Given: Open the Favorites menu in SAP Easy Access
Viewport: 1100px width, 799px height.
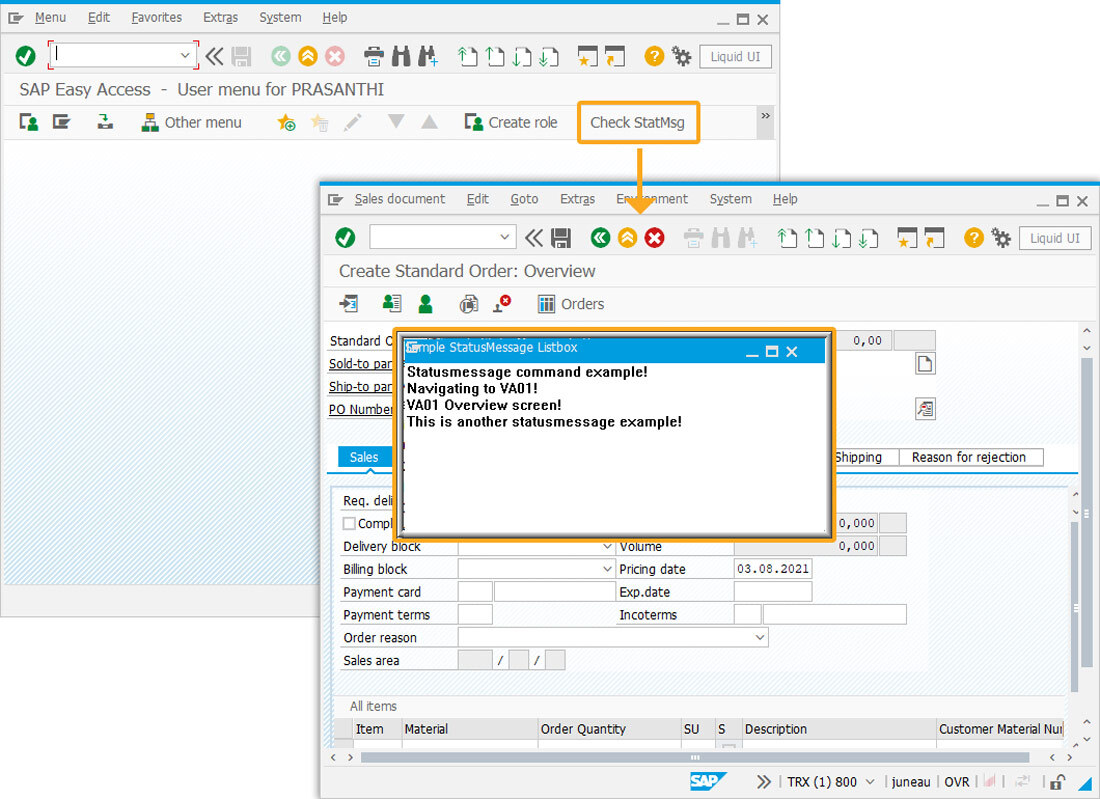Looking at the screenshot, I should 156,18.
